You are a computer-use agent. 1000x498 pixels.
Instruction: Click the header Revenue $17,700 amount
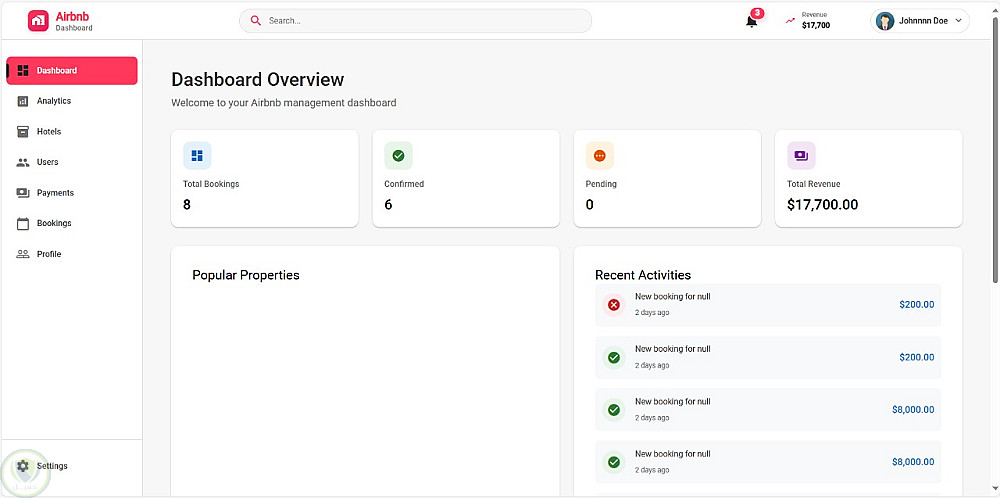[x=816, y=26]
